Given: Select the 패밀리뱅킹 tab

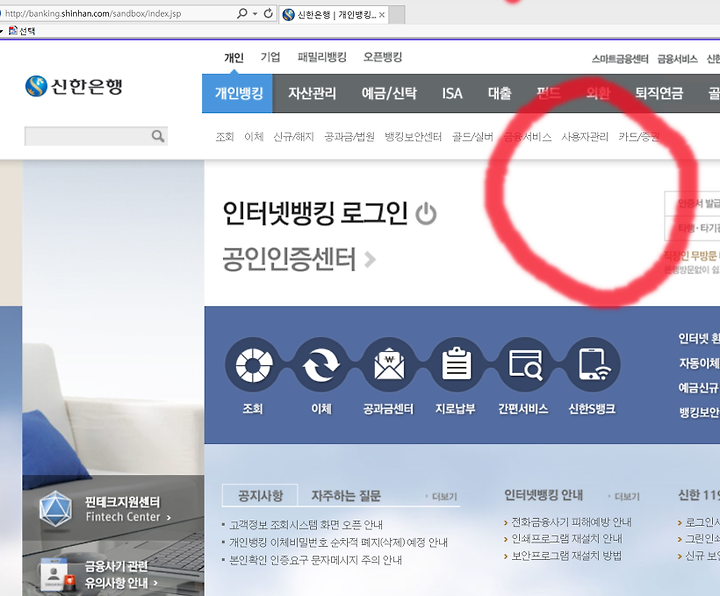Looking at the screenshot, I should click(x=322, y=57).
